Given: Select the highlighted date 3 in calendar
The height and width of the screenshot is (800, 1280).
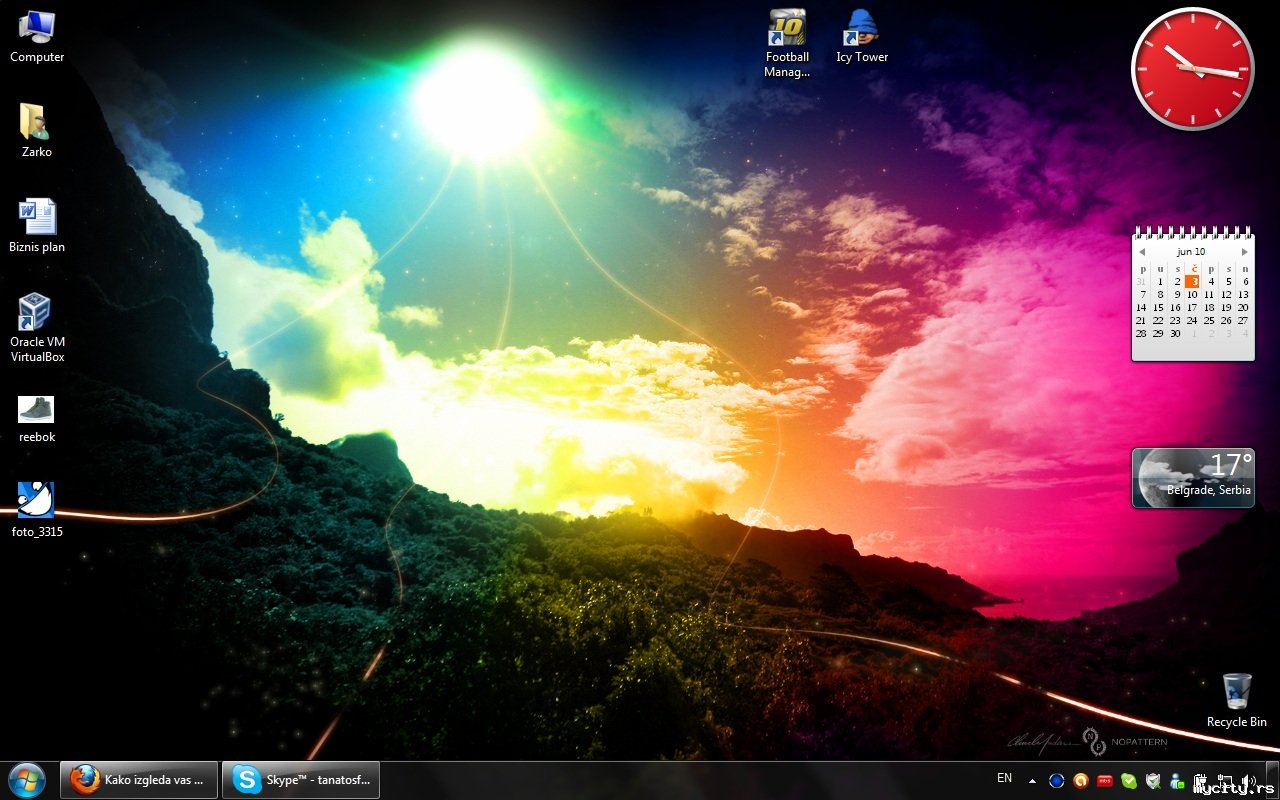Looking at the screenshot, I should (x=1192, y=281).
